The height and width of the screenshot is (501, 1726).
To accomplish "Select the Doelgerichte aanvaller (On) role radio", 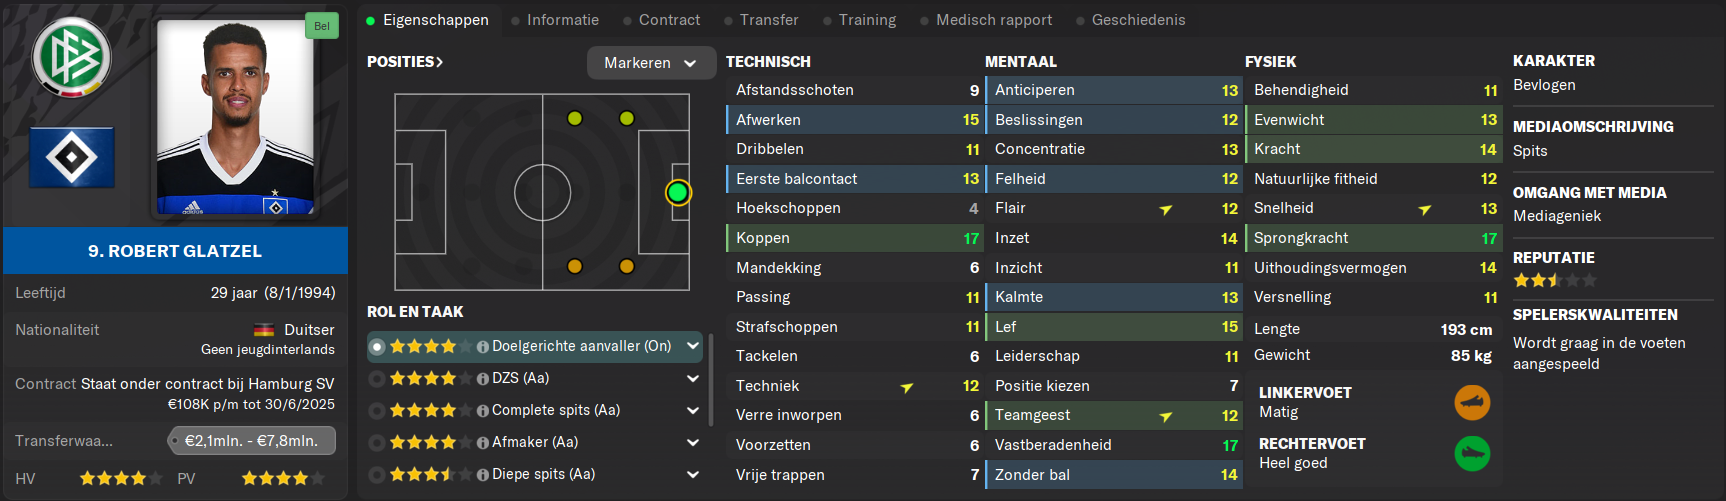I will [377, 347].
